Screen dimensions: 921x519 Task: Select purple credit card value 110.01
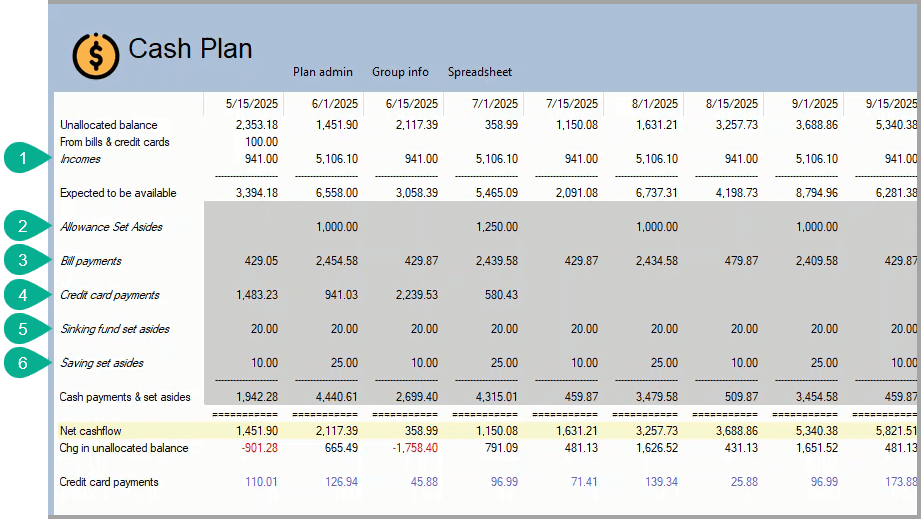(261, 483)
